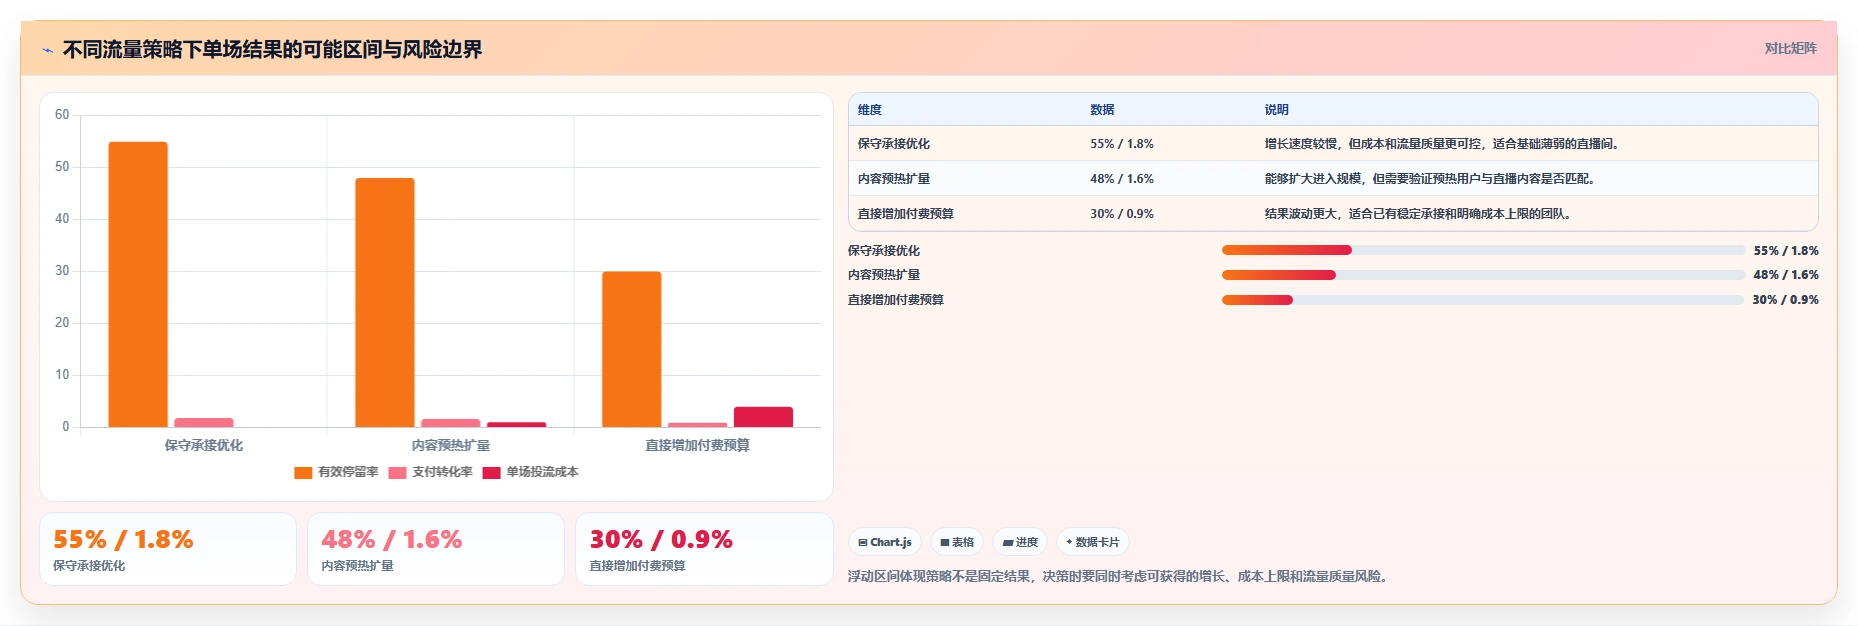1858x626 pixels.
Task: Click the heading 不同流量策略下单场结果
Action: [x=272, y=50]
